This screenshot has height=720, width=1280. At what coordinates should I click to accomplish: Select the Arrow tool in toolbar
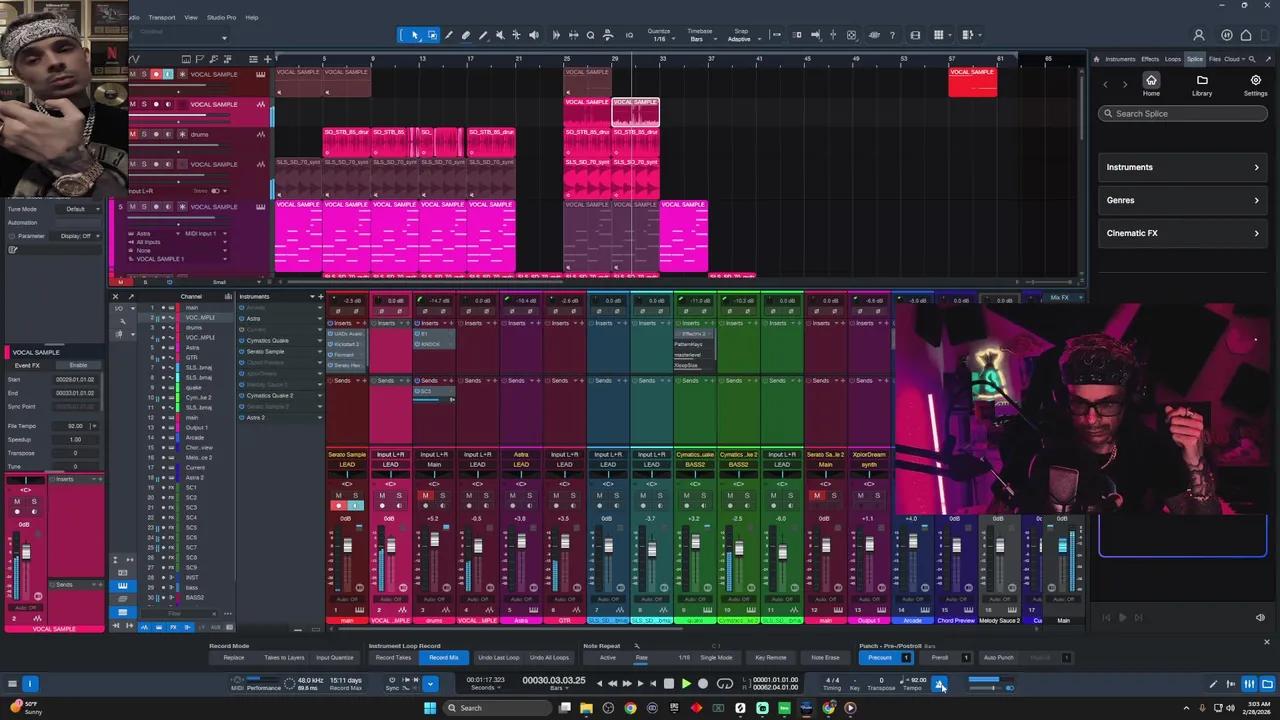(415, 35)
